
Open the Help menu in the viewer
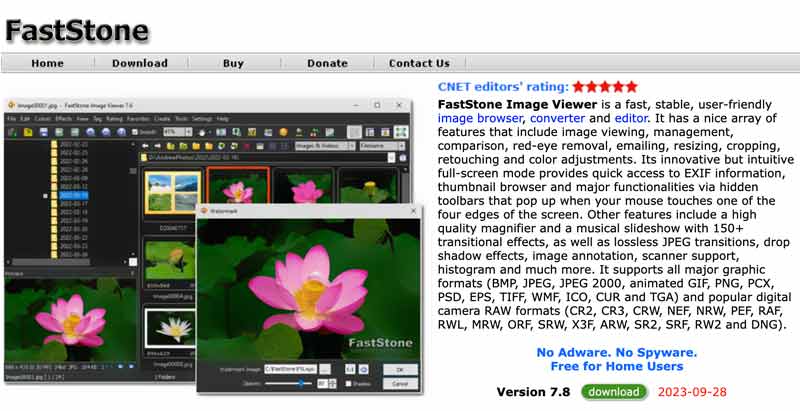click(222, 118)
